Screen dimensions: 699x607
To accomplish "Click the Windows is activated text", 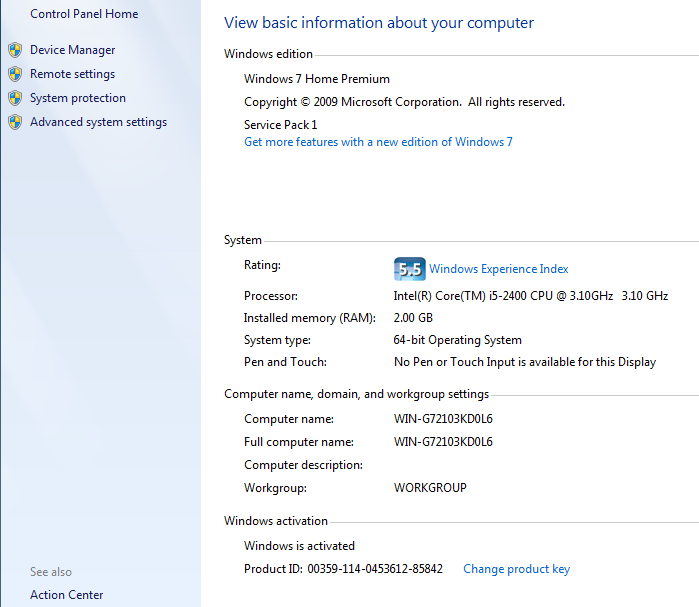I will (300, 546).
